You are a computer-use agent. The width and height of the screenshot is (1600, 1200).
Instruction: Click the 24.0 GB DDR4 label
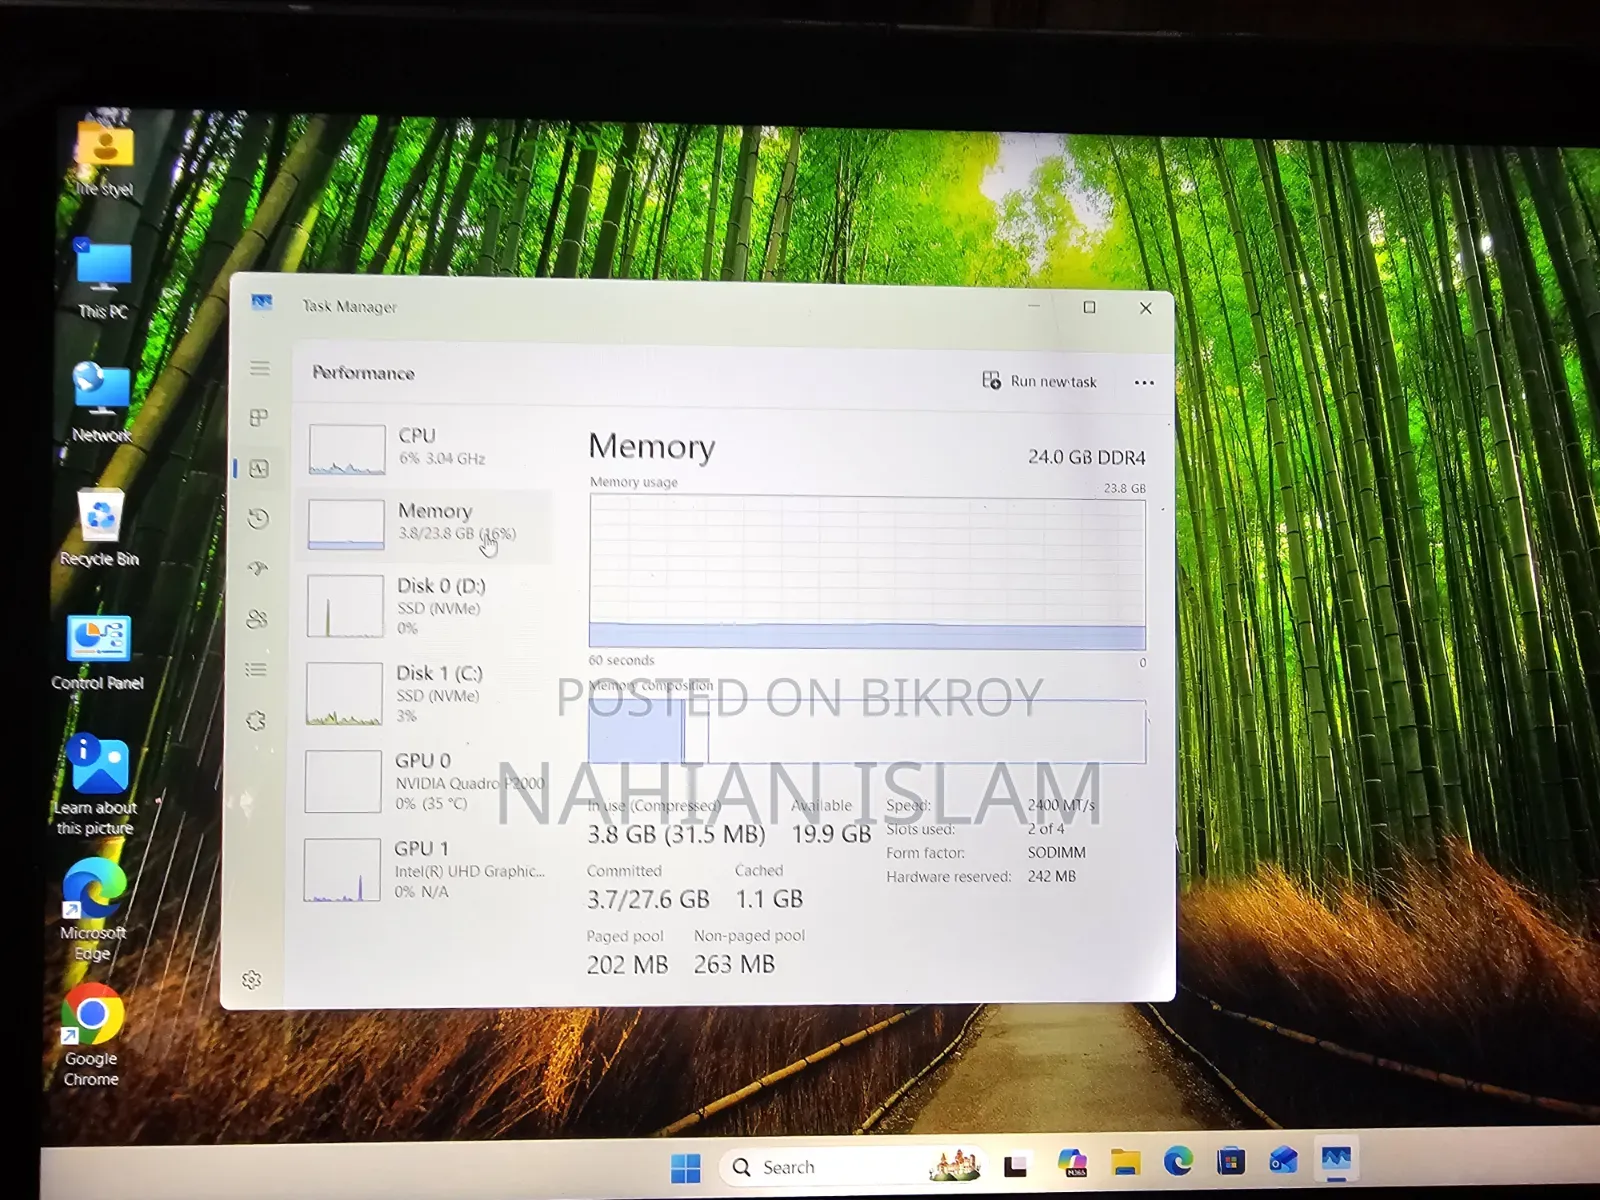pyautogui.click(x=1087, y=457)
